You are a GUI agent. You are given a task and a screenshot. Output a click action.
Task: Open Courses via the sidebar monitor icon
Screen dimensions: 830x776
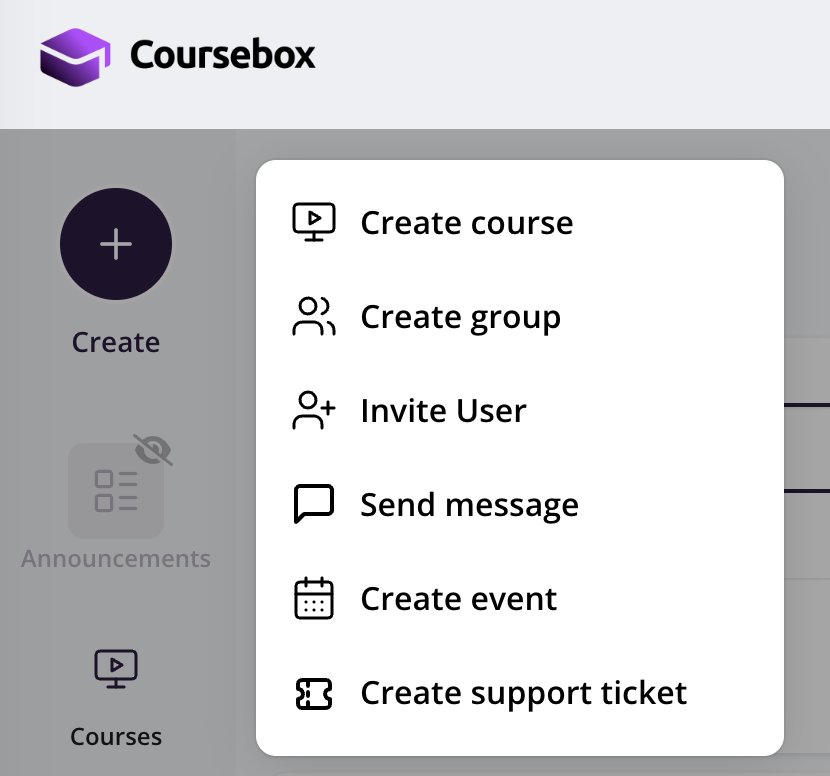[116, 668]
